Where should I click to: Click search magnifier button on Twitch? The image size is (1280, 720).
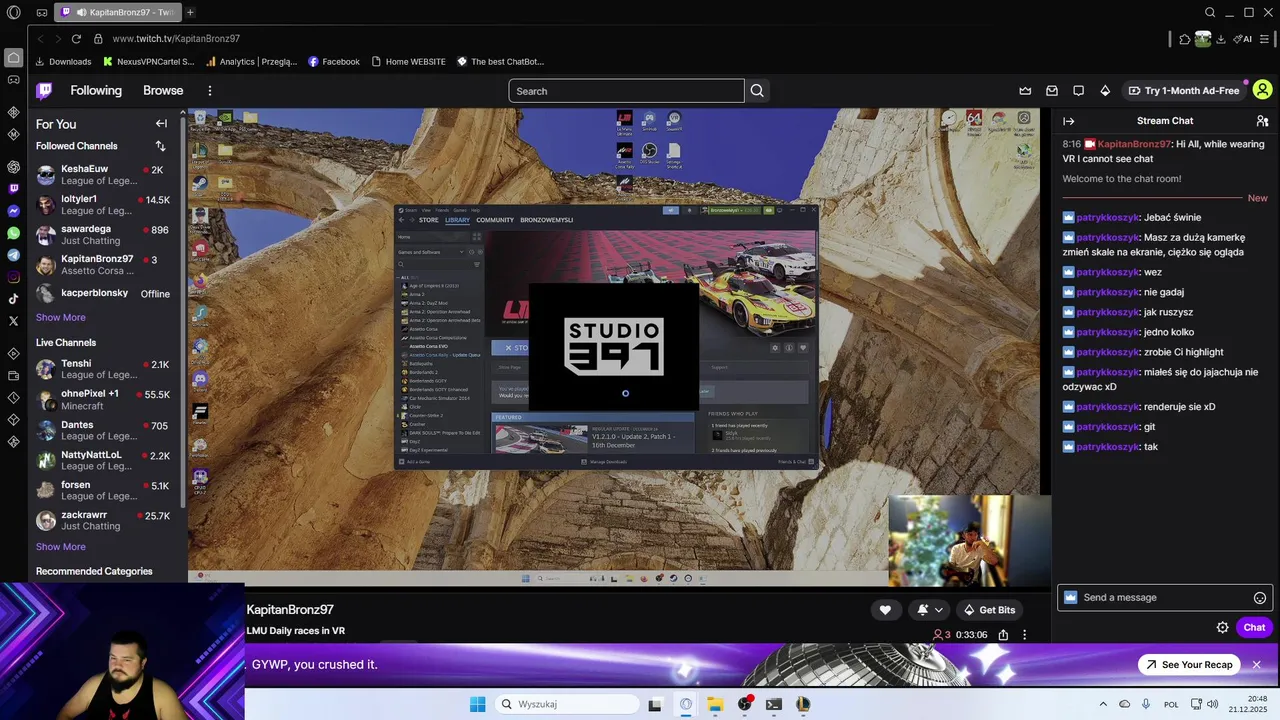pos(757,91)
